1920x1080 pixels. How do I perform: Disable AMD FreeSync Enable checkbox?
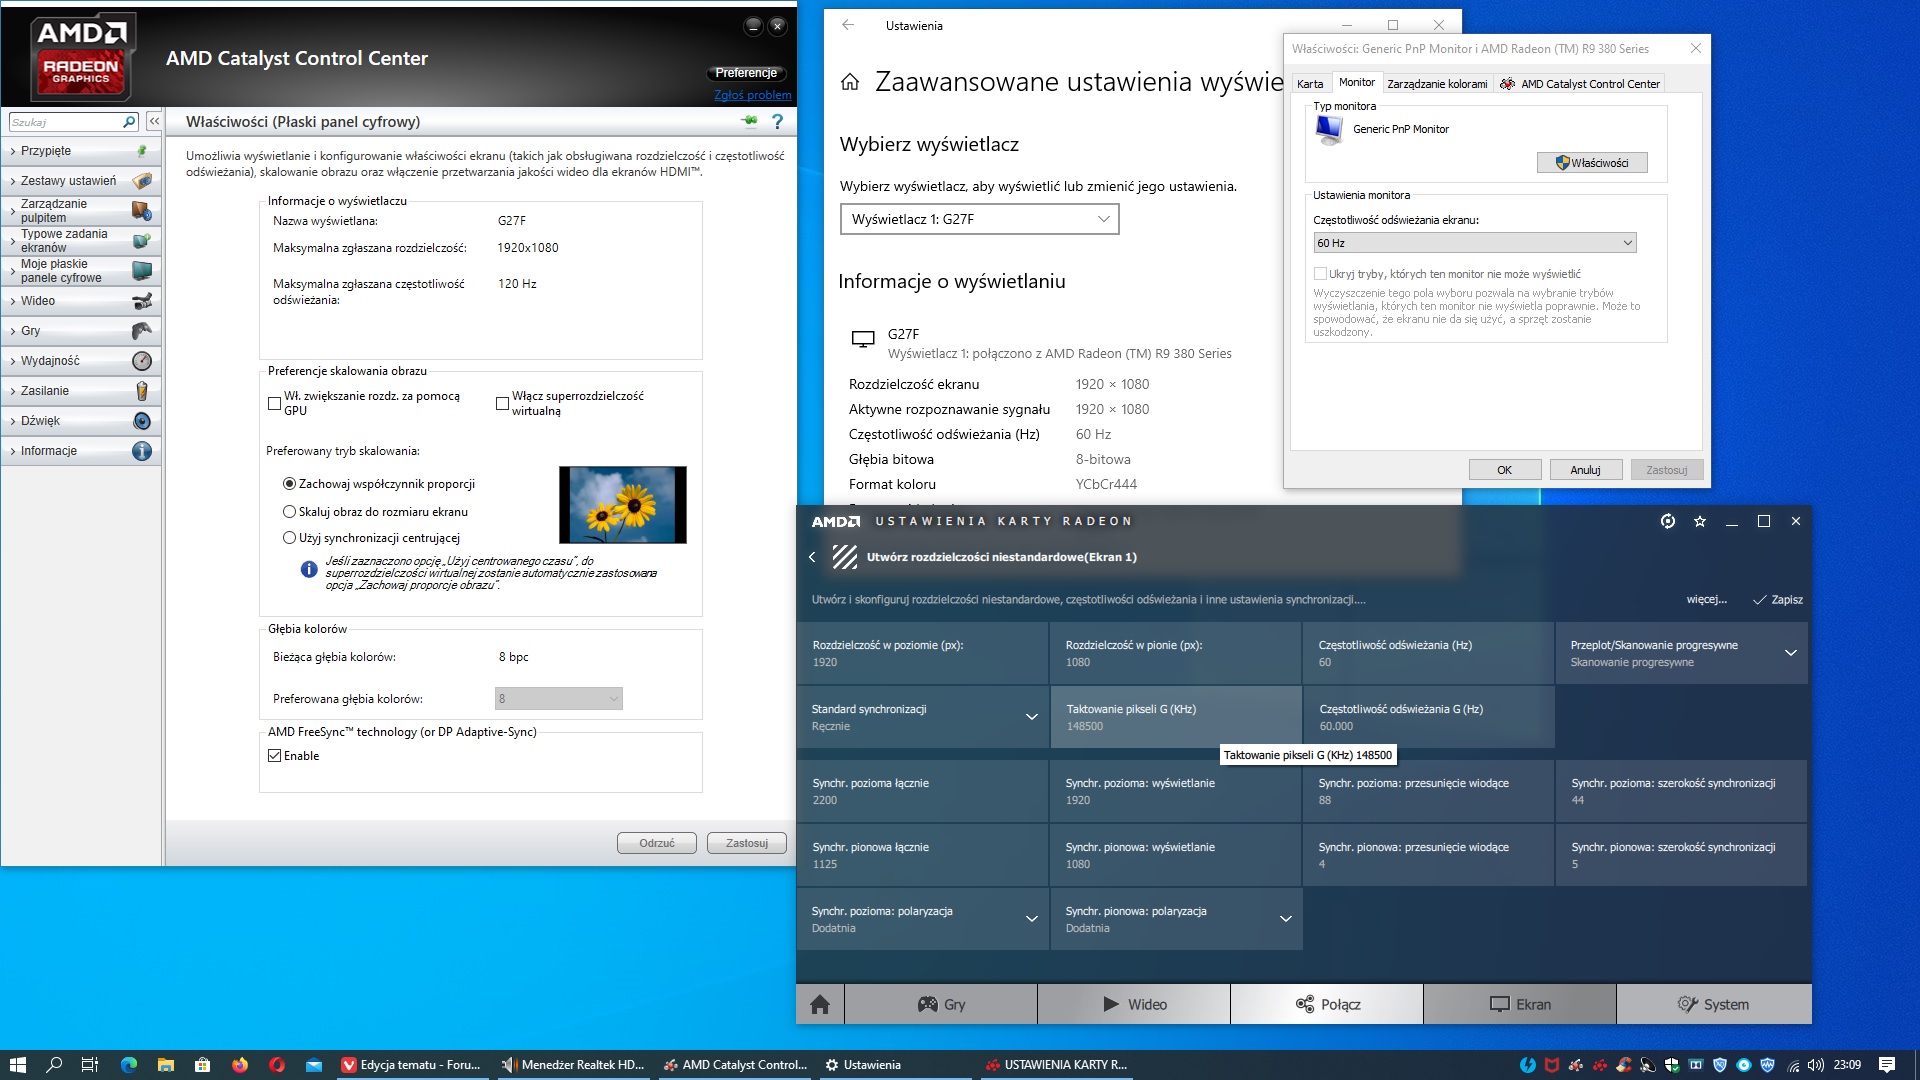pos(275,756)
